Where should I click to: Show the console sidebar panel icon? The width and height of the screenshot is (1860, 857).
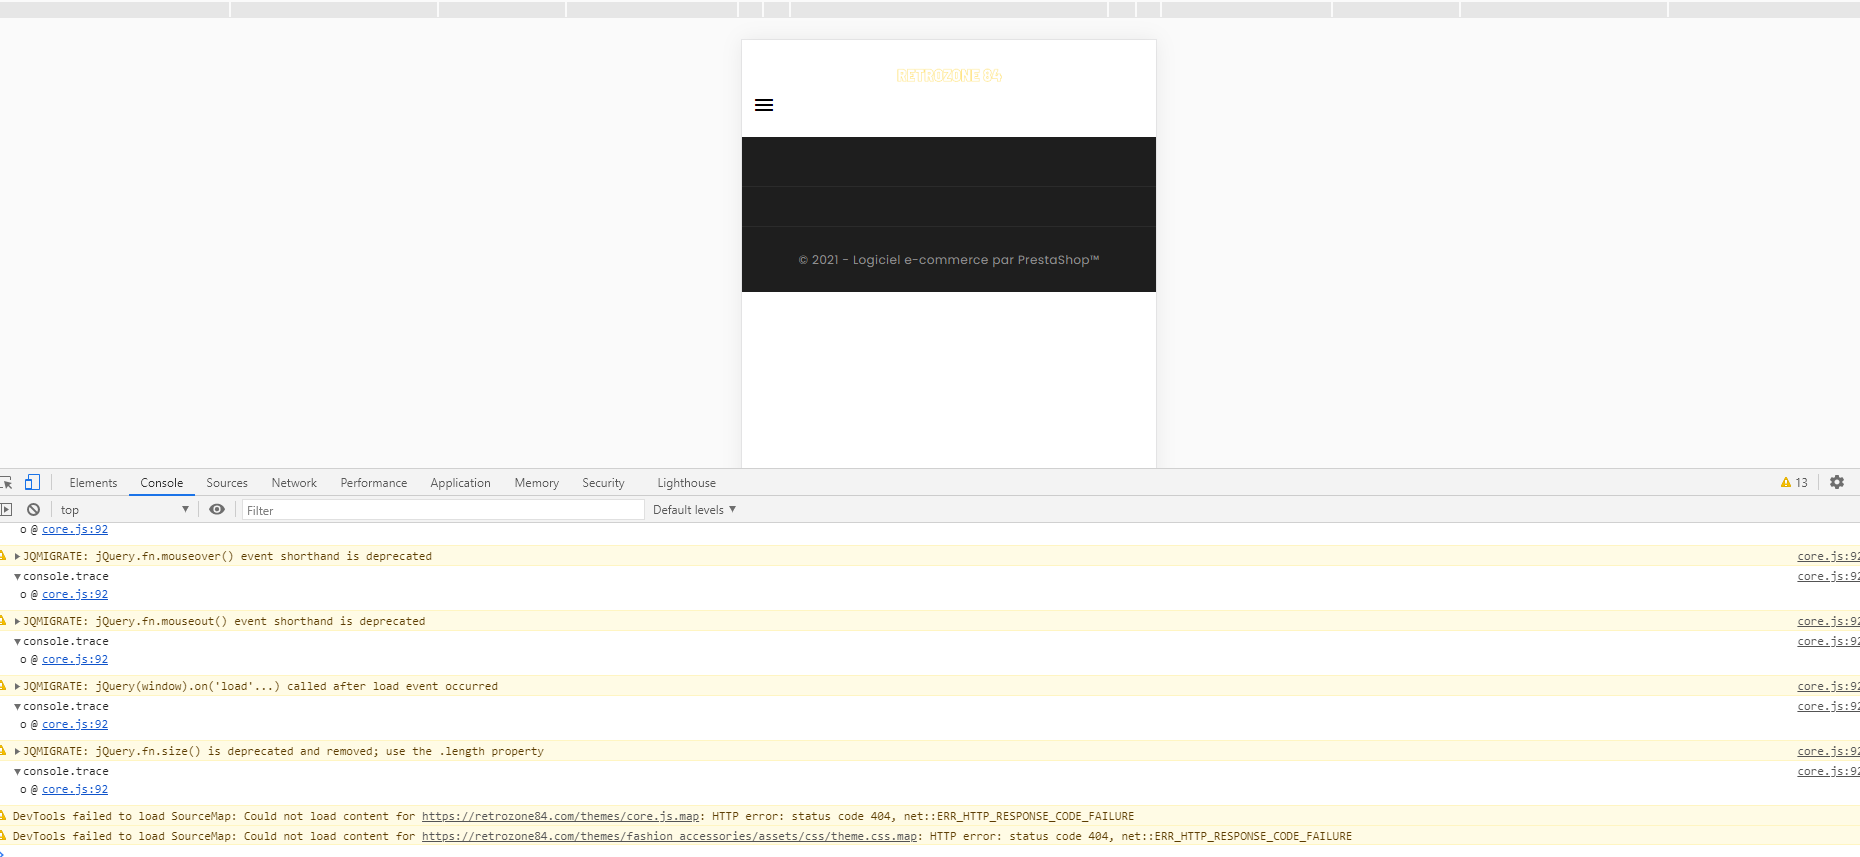pyautogui.click(x=6, y=509)
